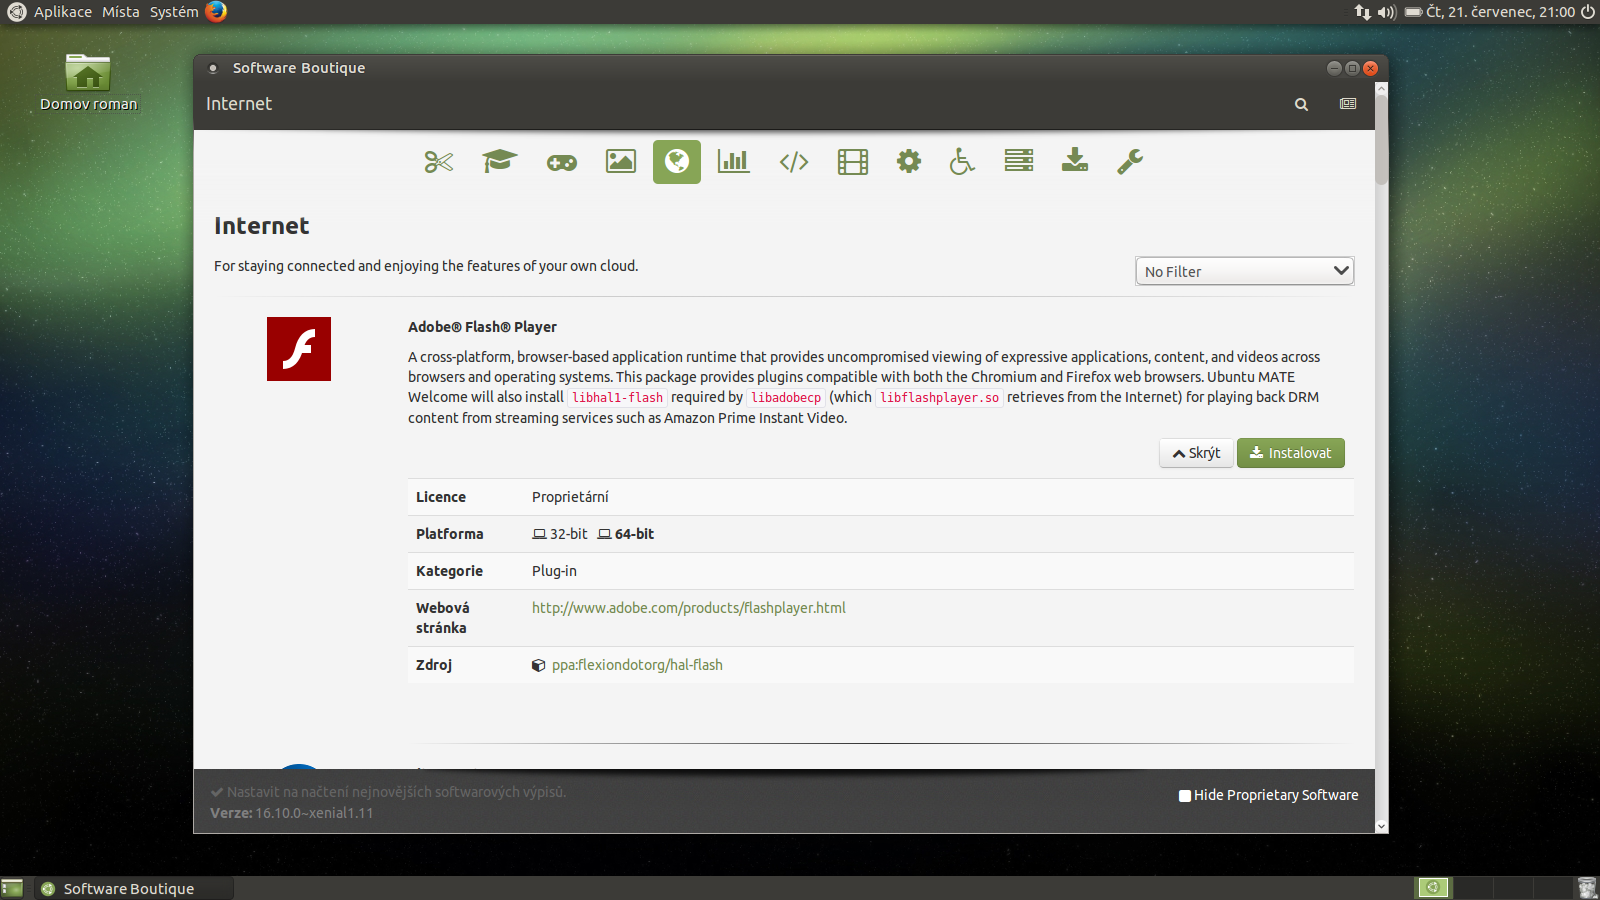The image size is (1600, 900).
Task: Open the Aplikace menu
Action: tap(62, 12)
